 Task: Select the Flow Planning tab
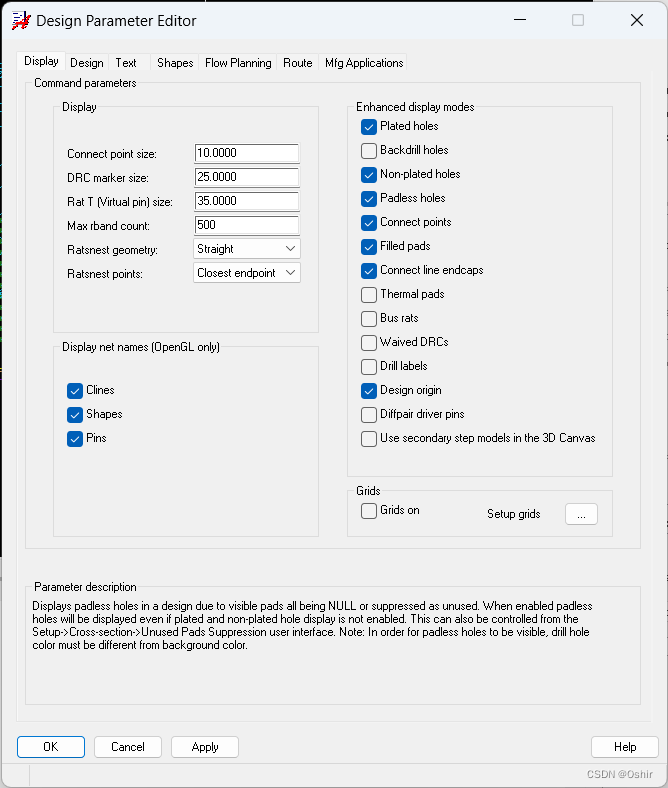pyautogui.click(x=238, y=63)
